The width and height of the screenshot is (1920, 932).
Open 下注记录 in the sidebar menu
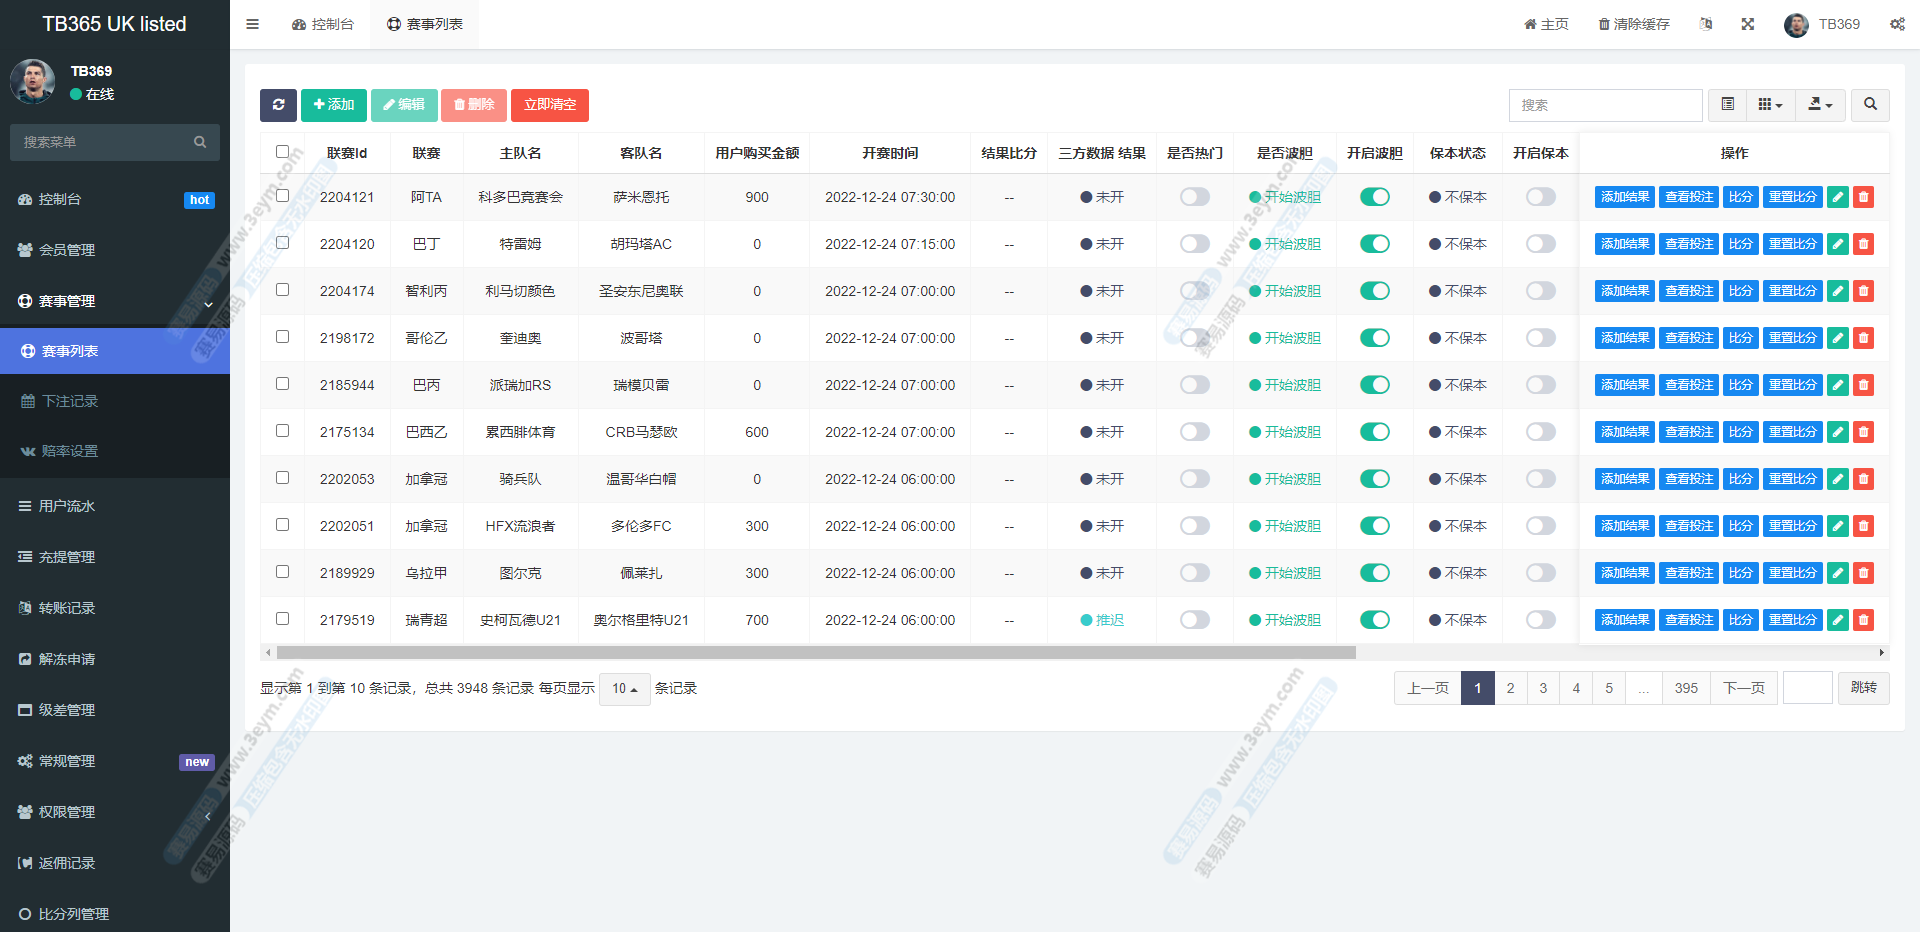pos(70,401)
